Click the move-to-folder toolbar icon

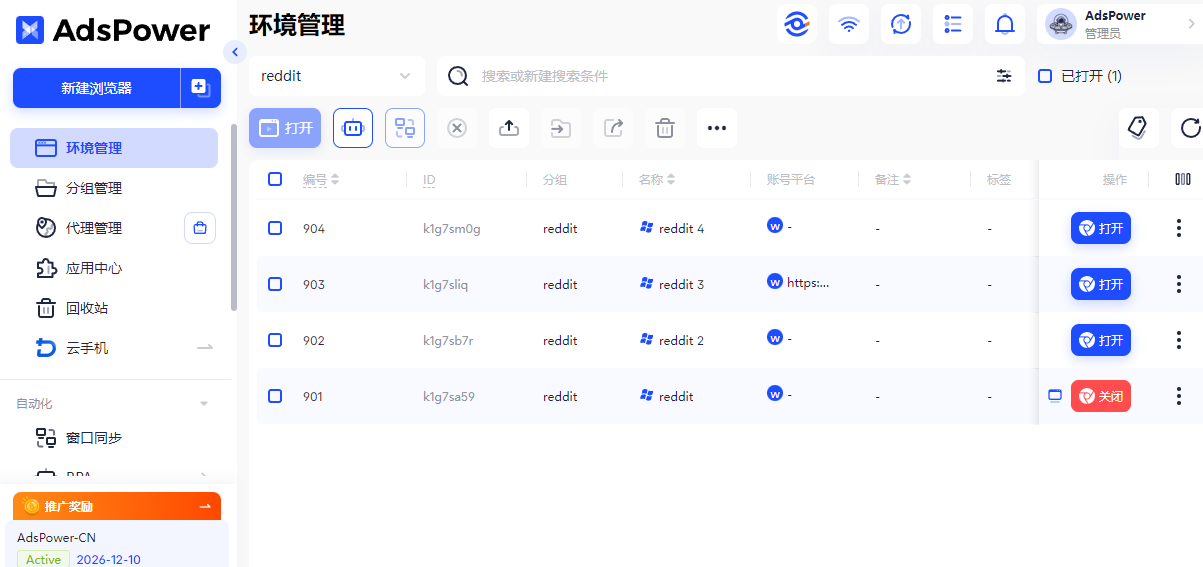pyautogui.click(x=561, y=128)
